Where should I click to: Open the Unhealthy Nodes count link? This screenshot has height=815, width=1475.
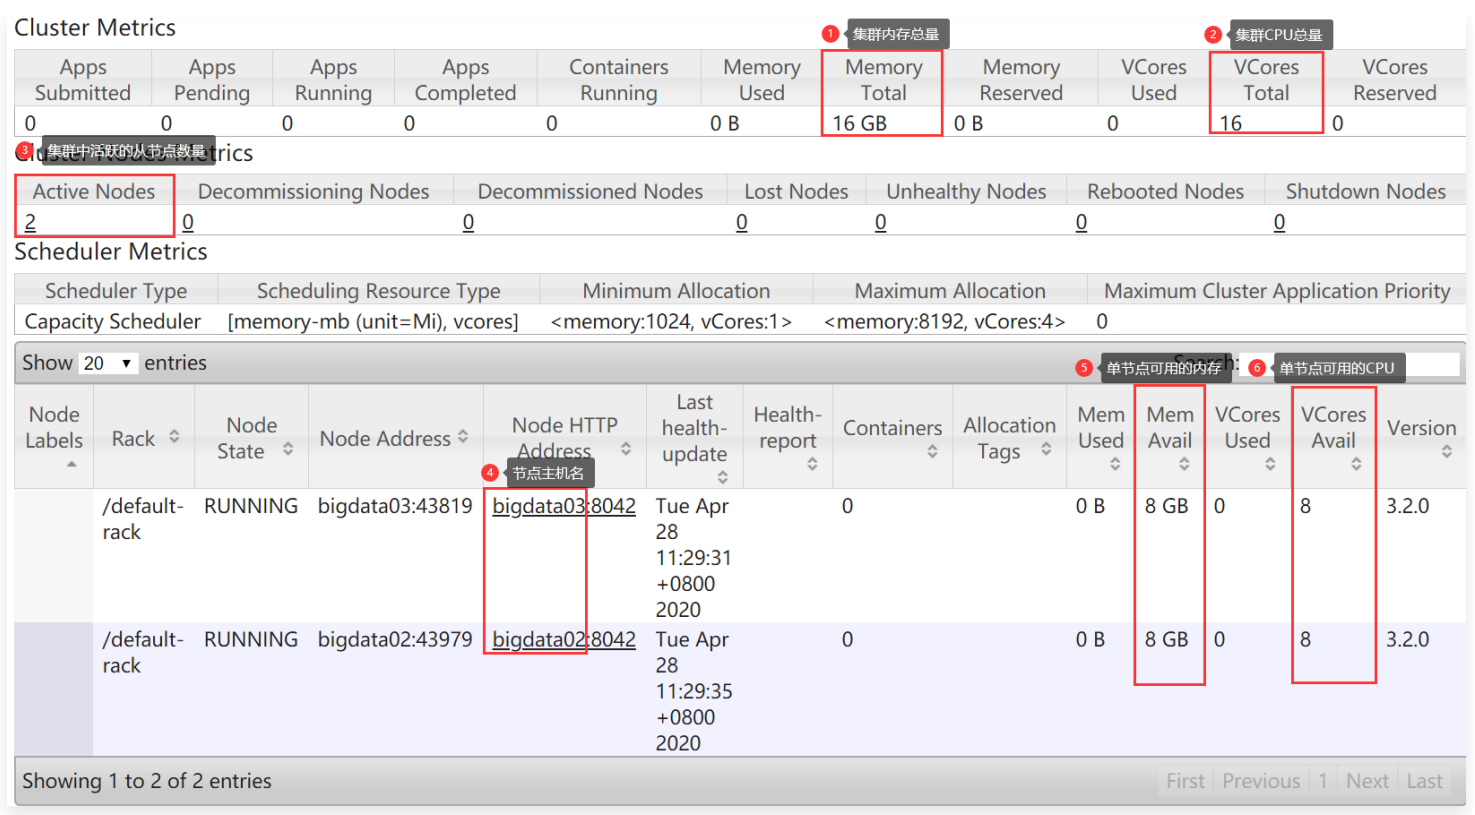tap(880, 222)
